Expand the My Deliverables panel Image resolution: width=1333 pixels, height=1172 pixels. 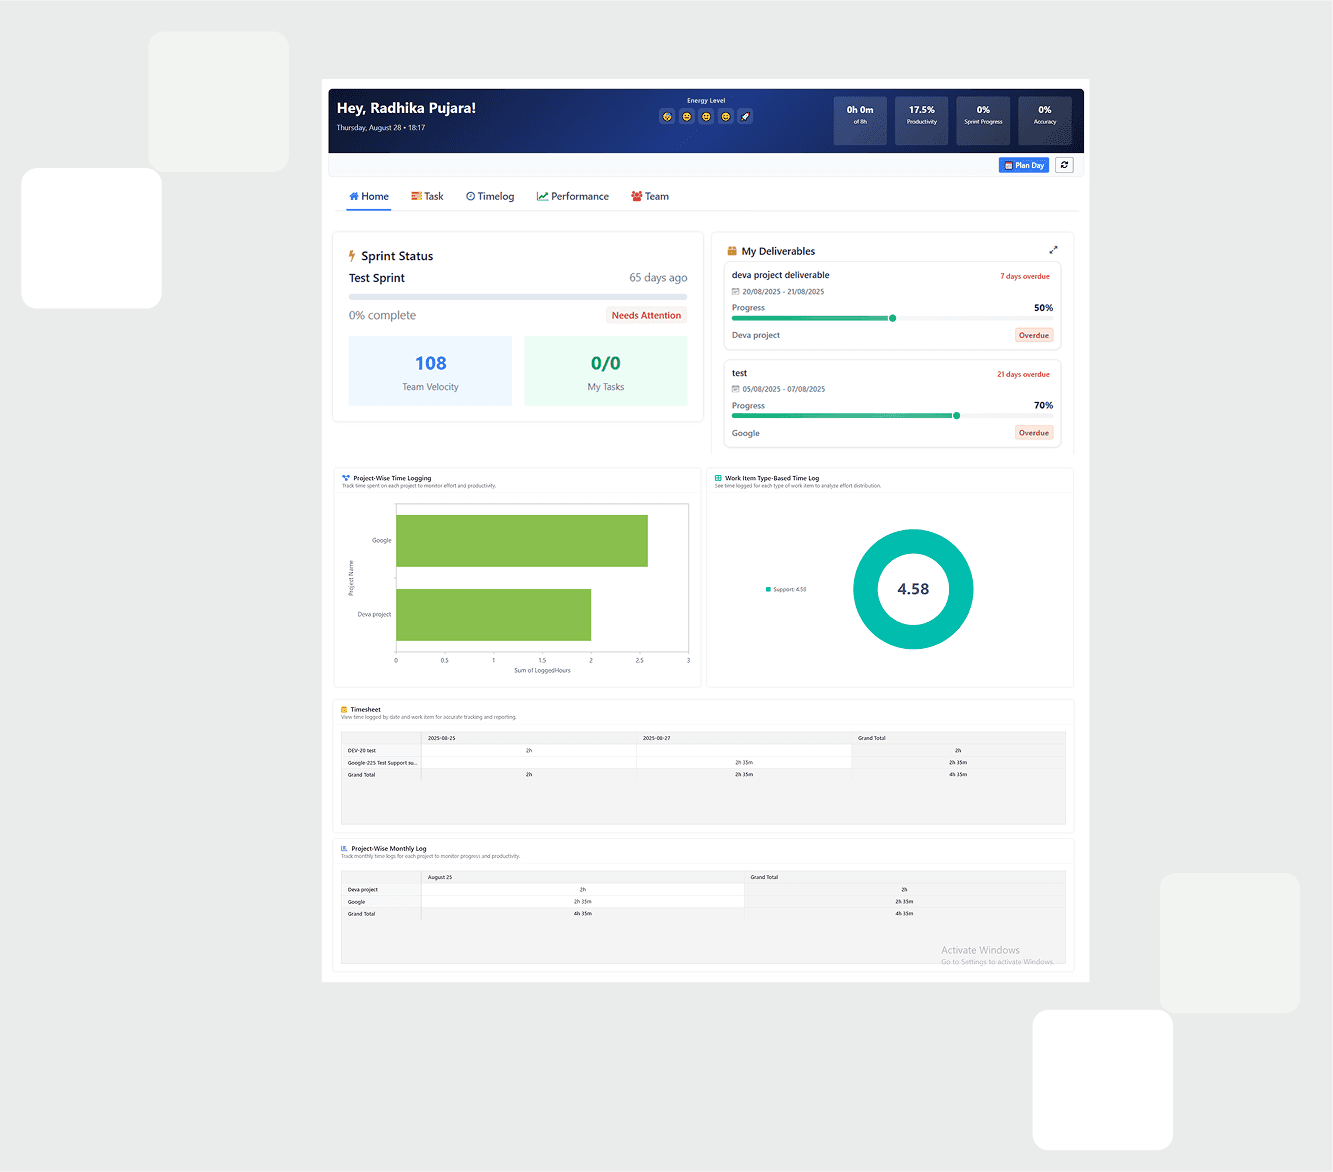1053,250
